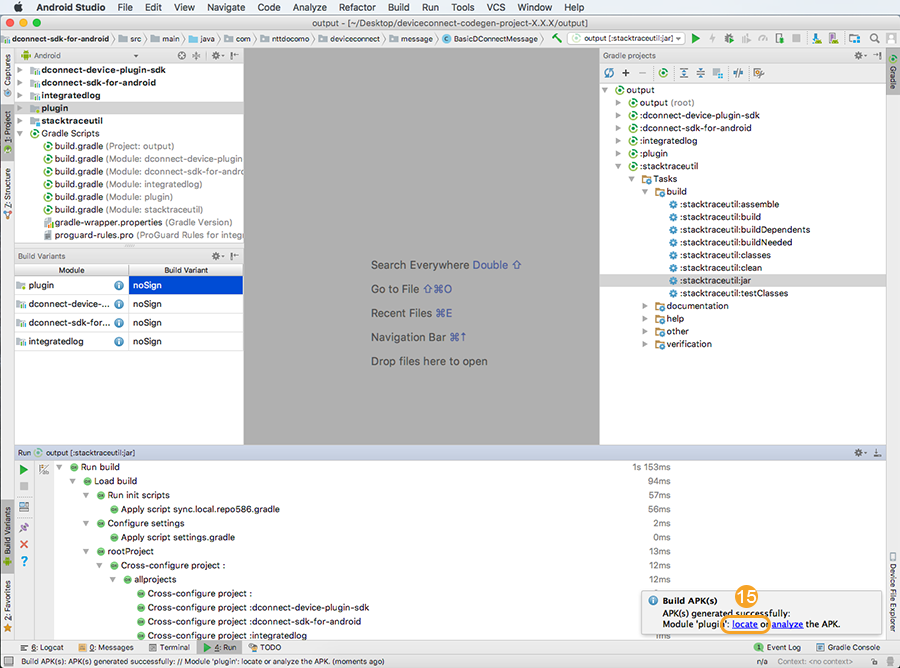Open the Gradle Console
The height and width of the screenshot is (668, 900).
[848, 647]
